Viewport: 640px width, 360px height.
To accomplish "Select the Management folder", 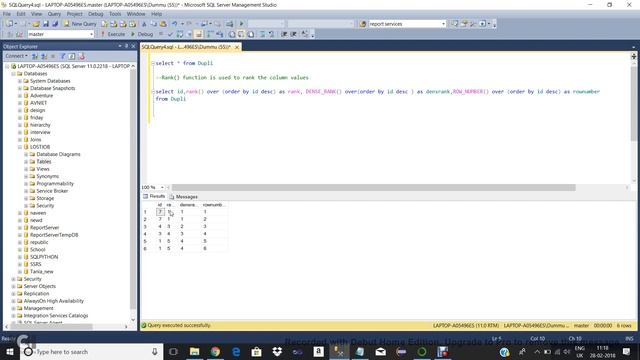I will pyautogui.click(x=38, y=309).
